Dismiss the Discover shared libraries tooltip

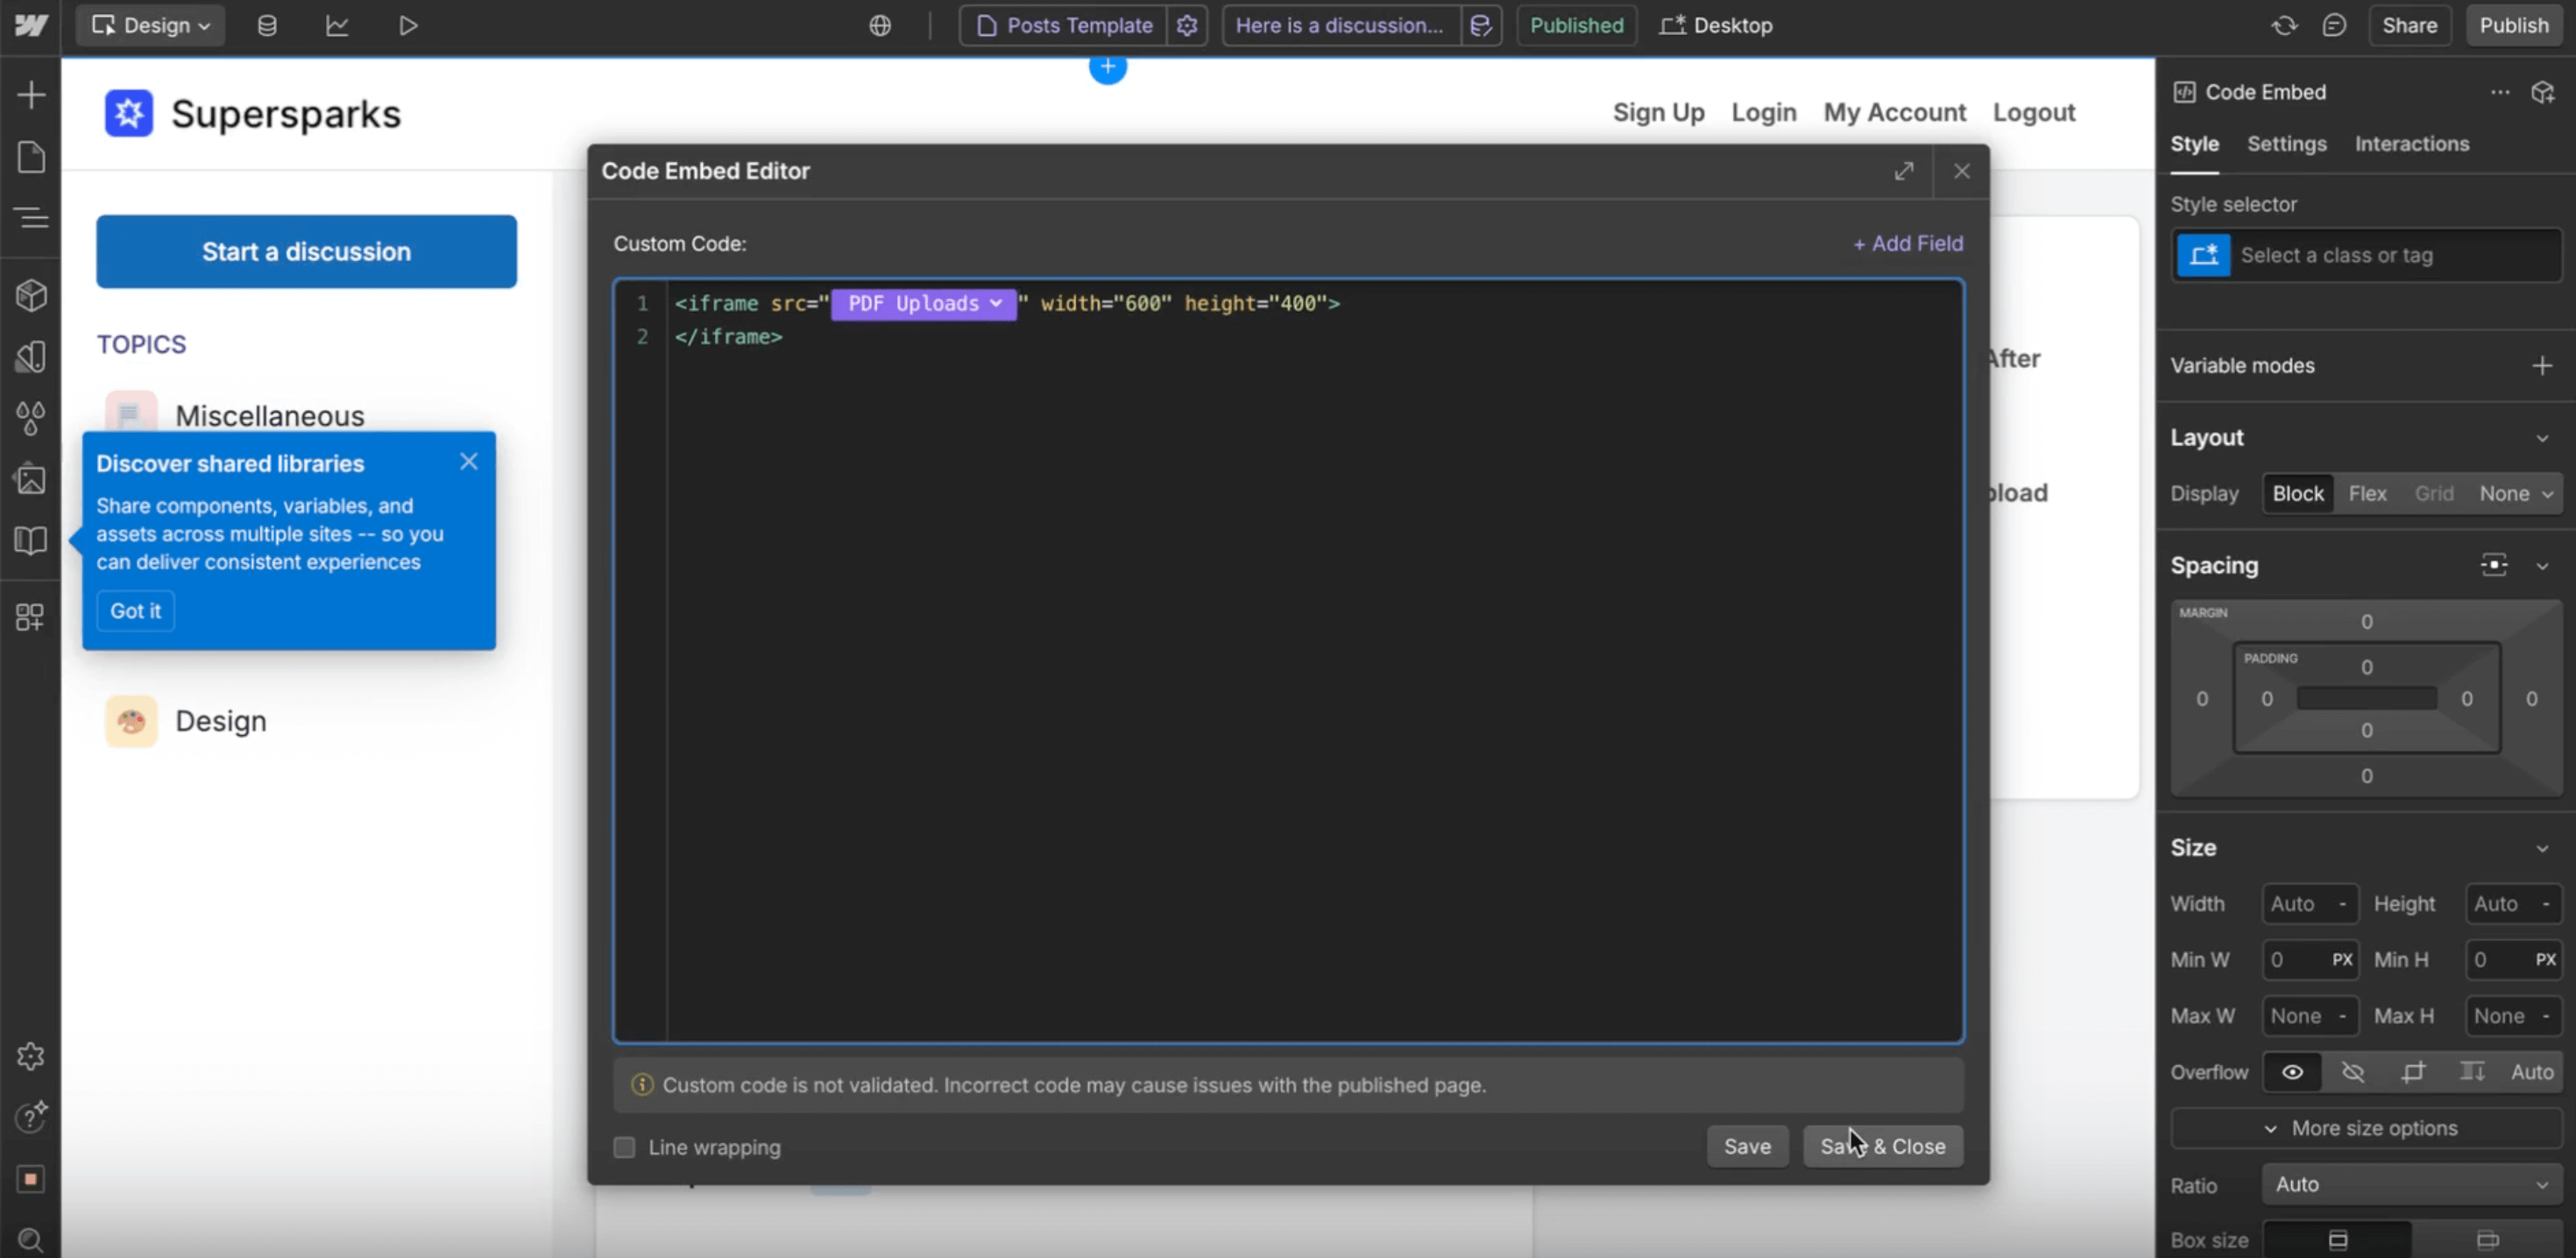469,461
